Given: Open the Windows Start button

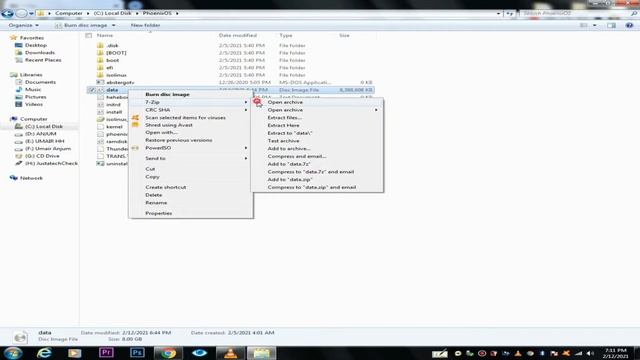Looking at the screenshot, I should coord(13,353).
